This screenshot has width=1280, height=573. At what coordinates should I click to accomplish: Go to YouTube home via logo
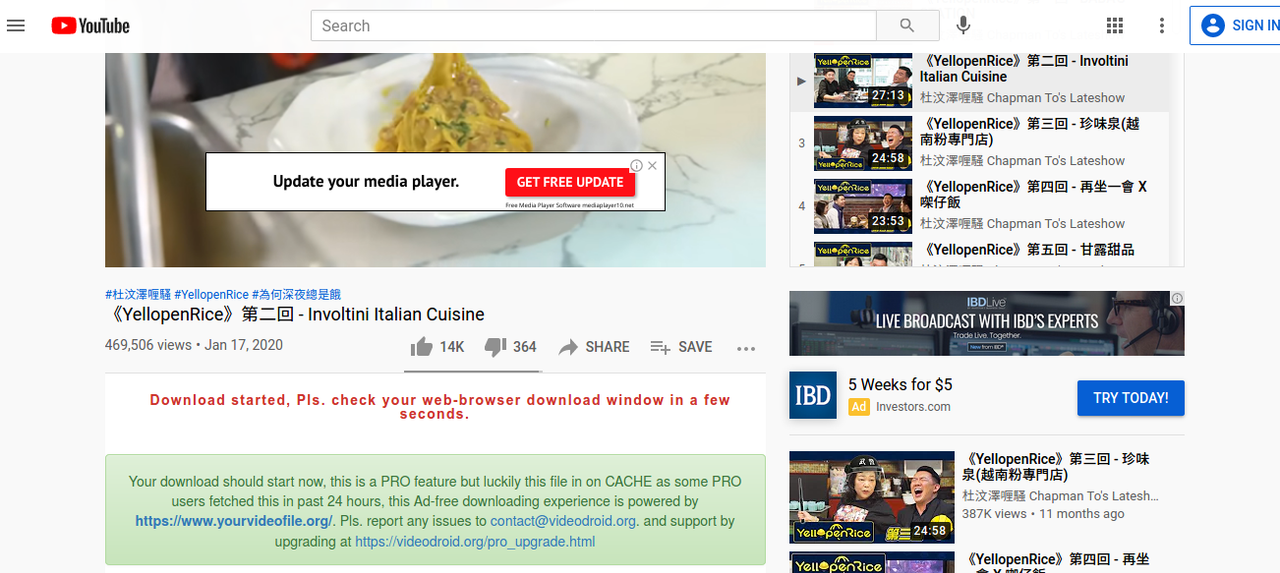coord(90,26)
